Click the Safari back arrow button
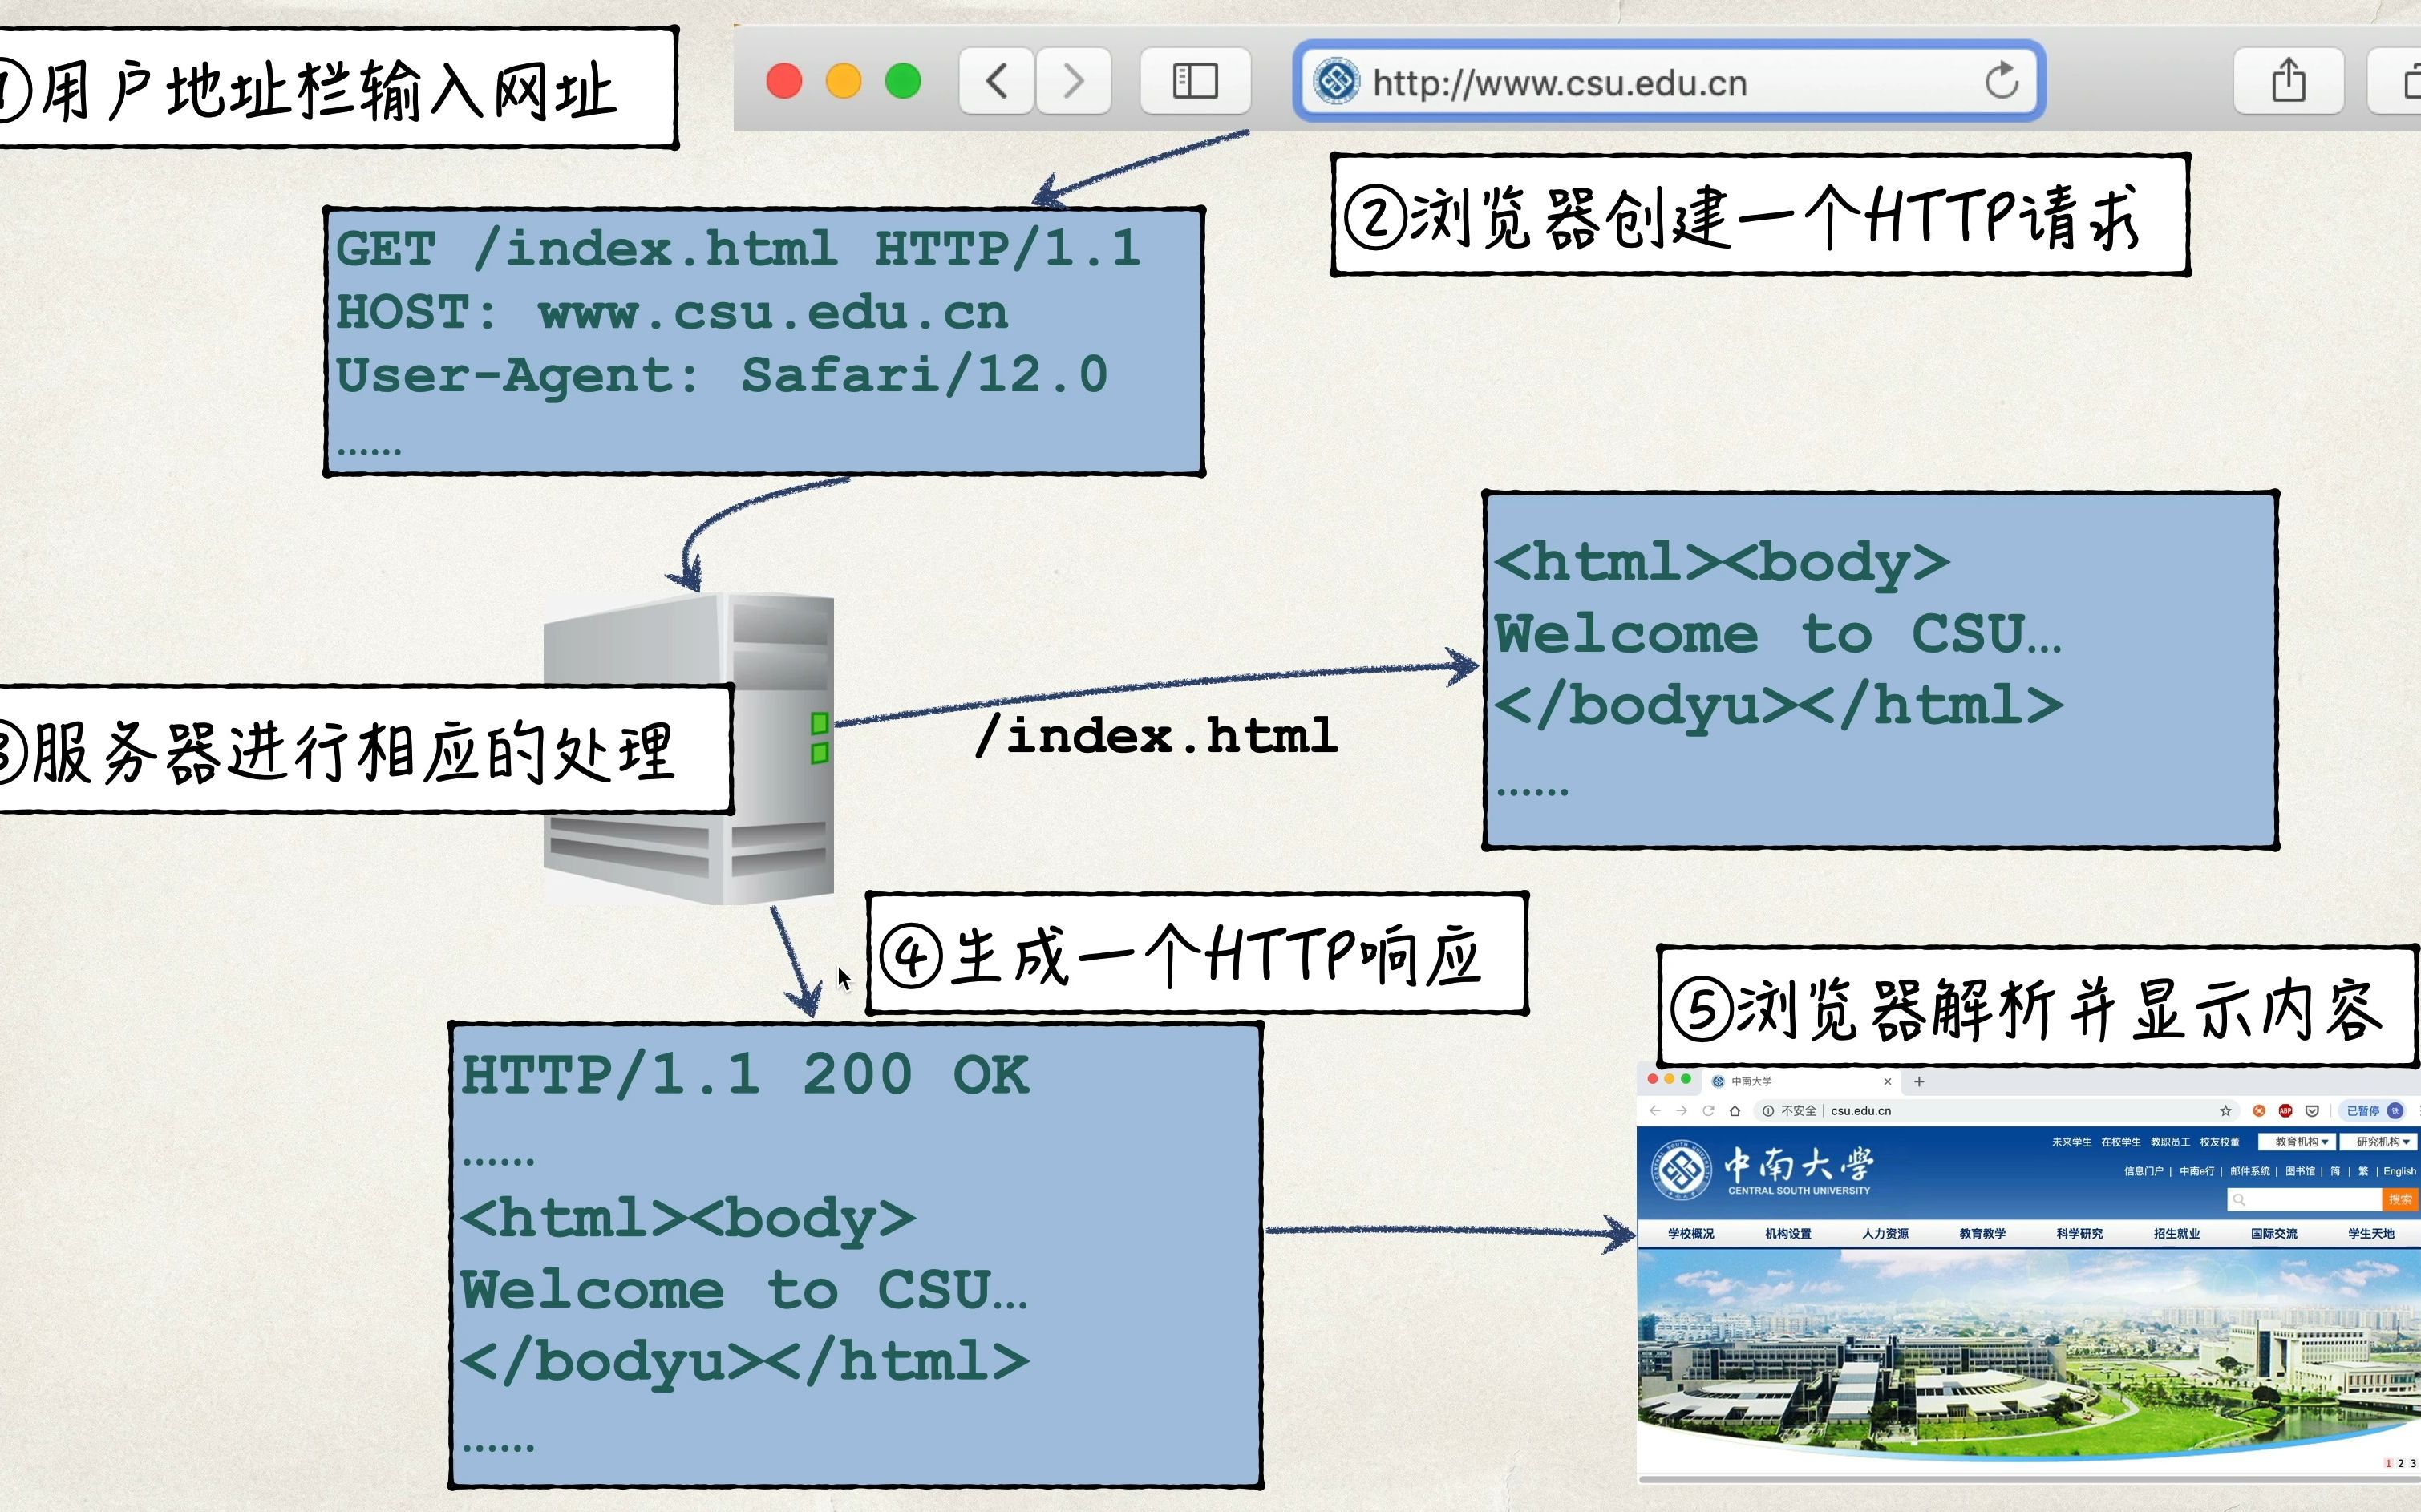2421x1512 pixels. 996,81
